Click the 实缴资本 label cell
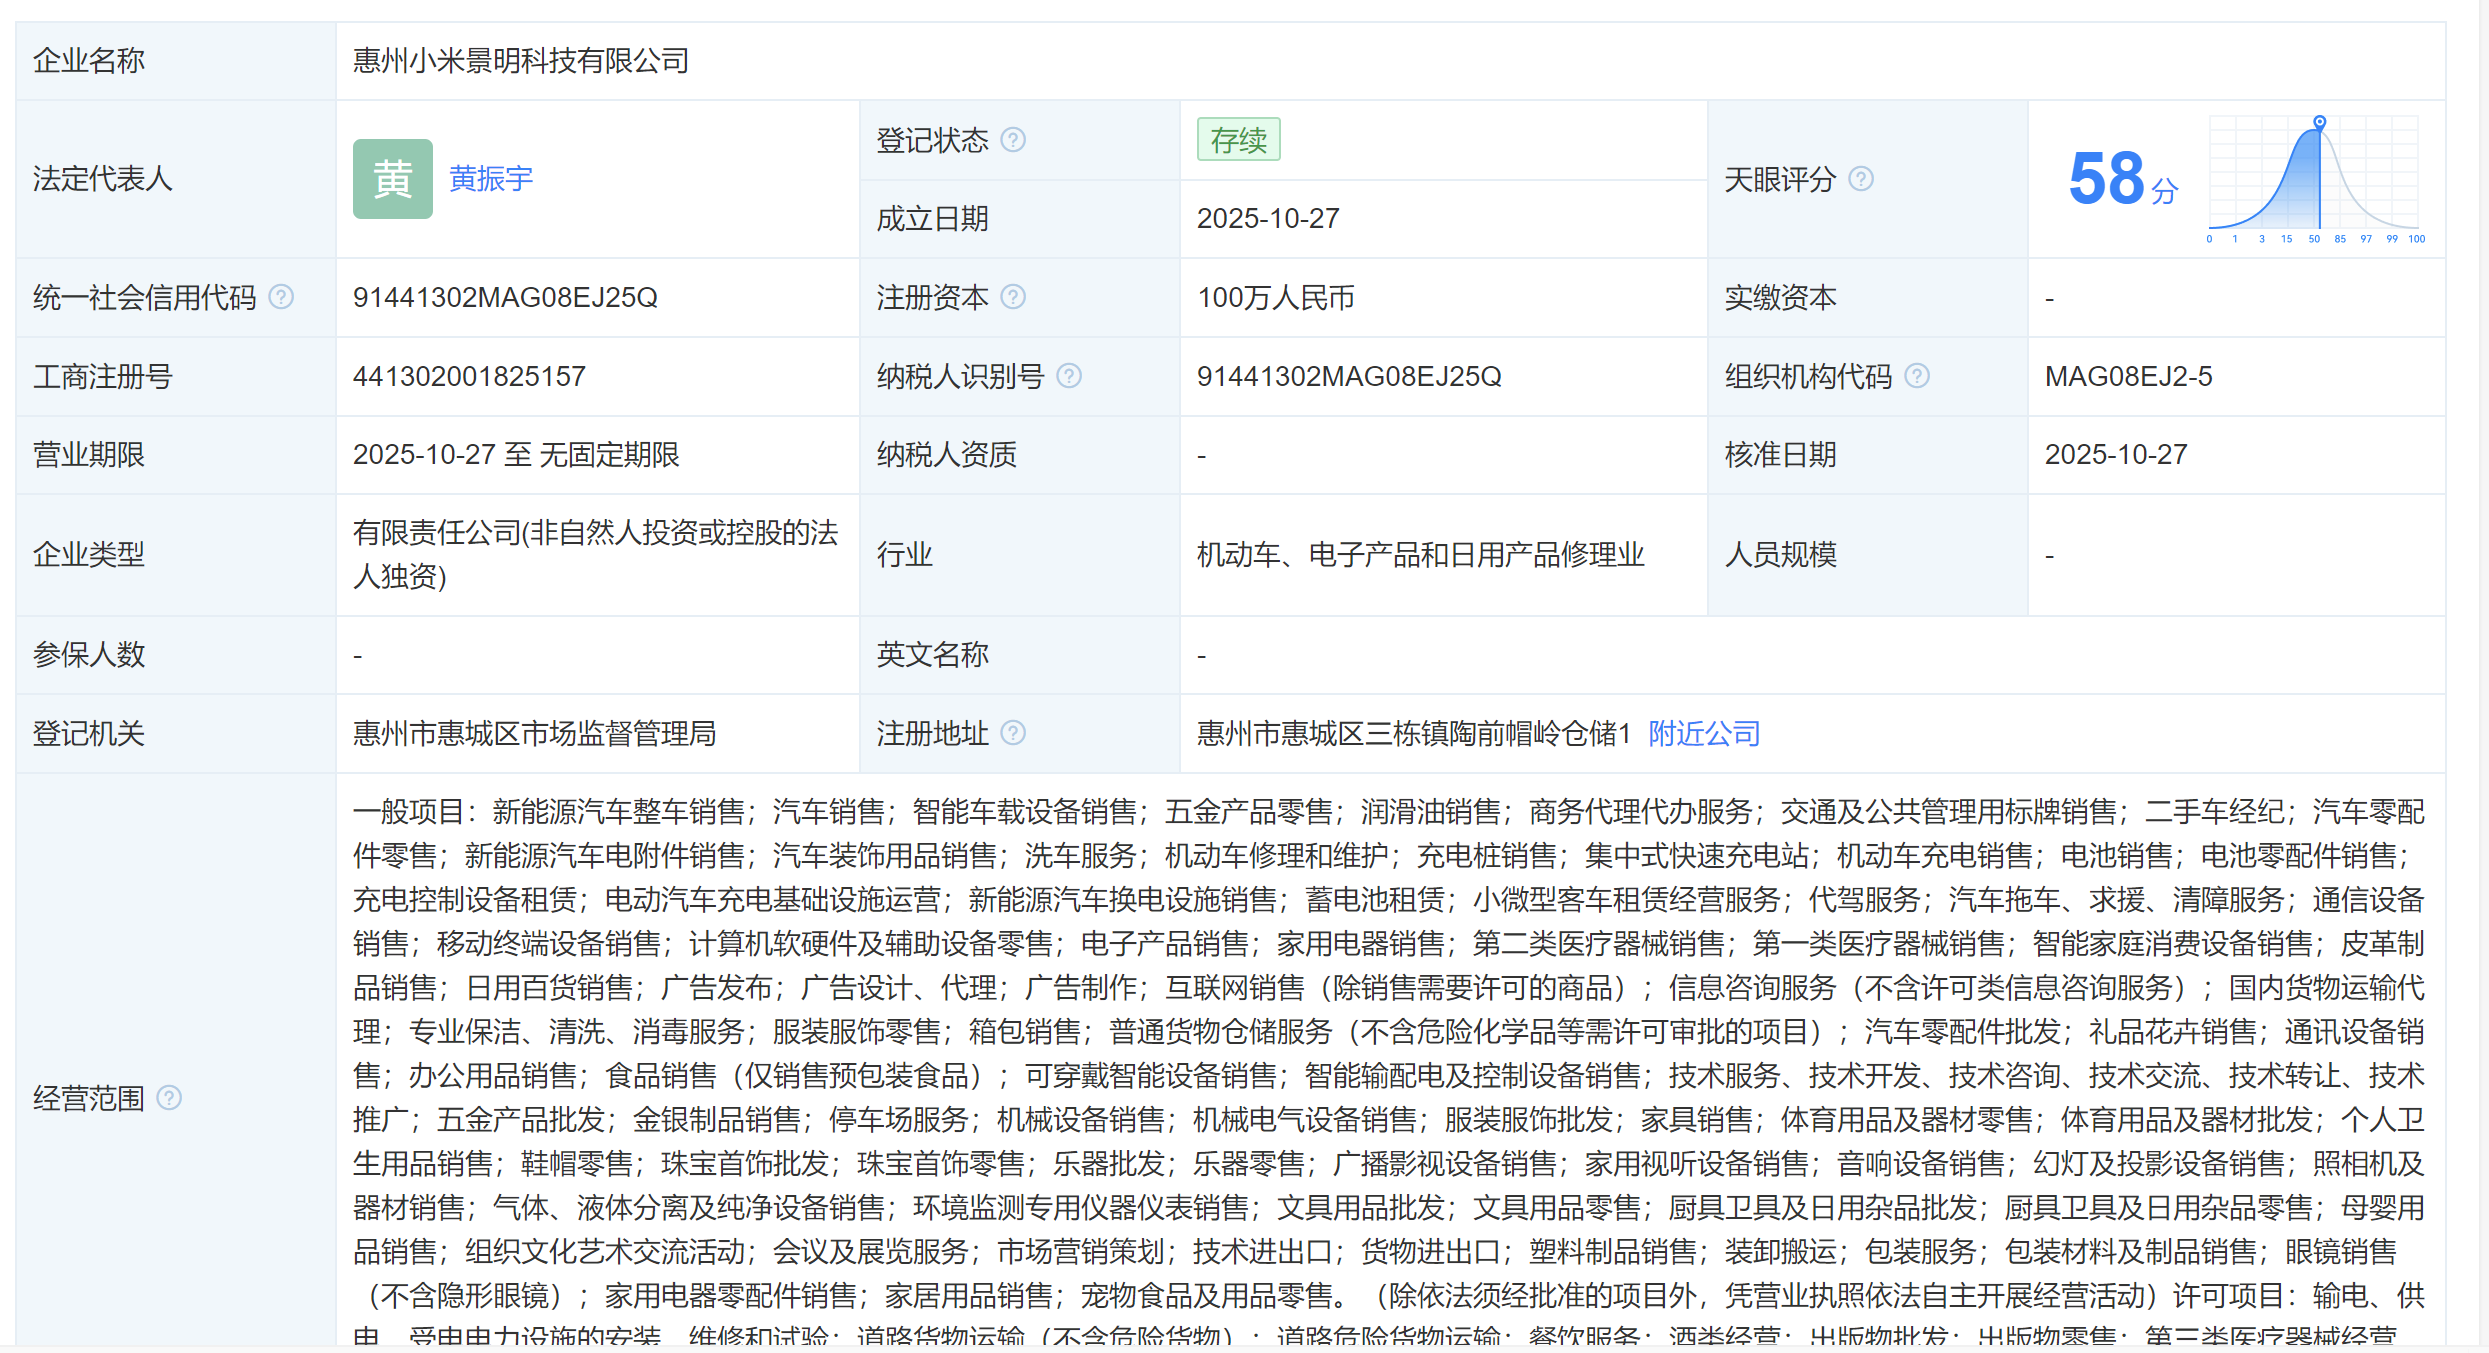Image resolution: width=2489 pixels, height=1353 pixels. tap(1868, 297)
